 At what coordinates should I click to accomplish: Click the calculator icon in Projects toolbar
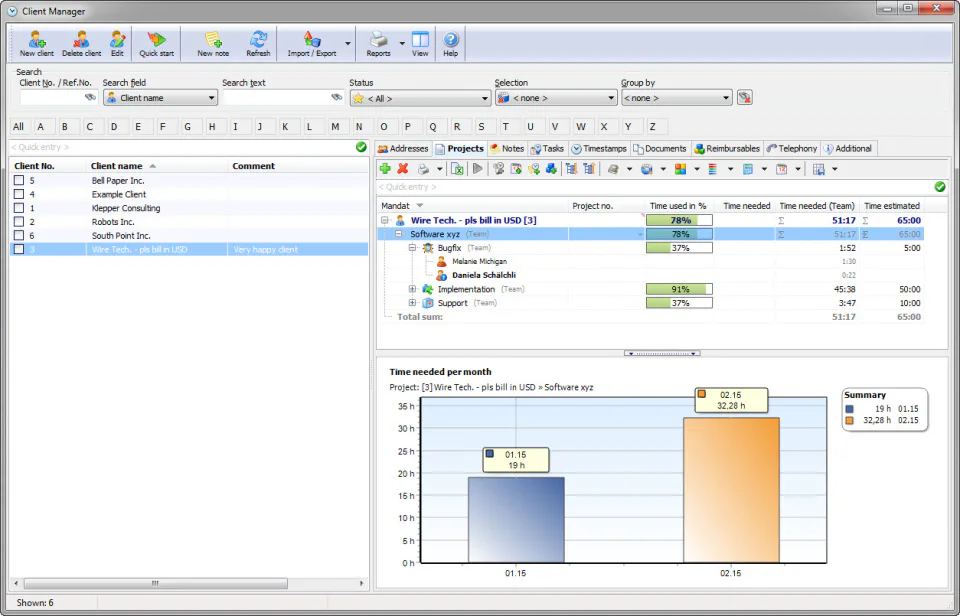click(748, 169)
